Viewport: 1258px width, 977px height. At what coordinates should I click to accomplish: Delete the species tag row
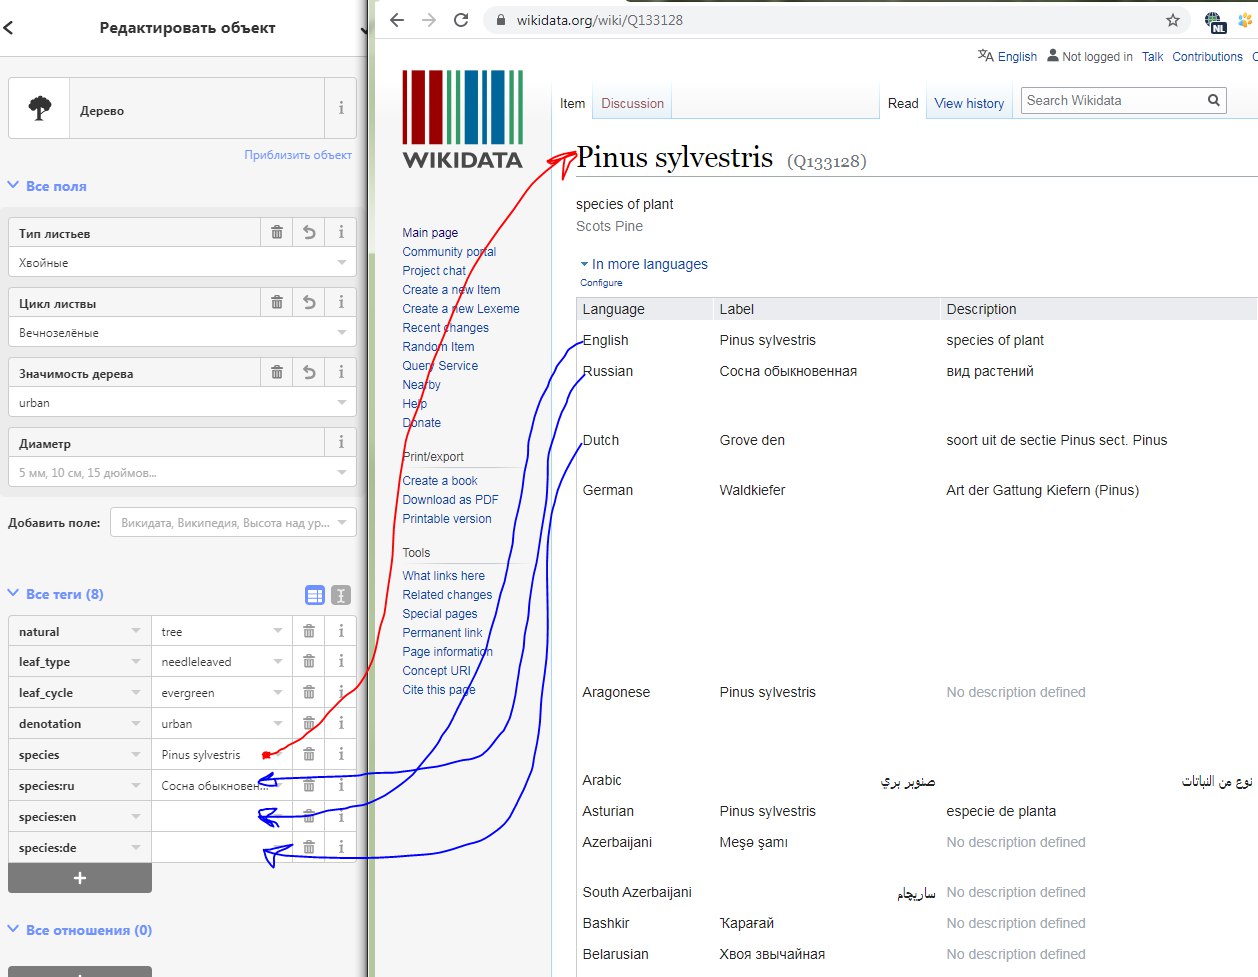click(x=309, y=754)
